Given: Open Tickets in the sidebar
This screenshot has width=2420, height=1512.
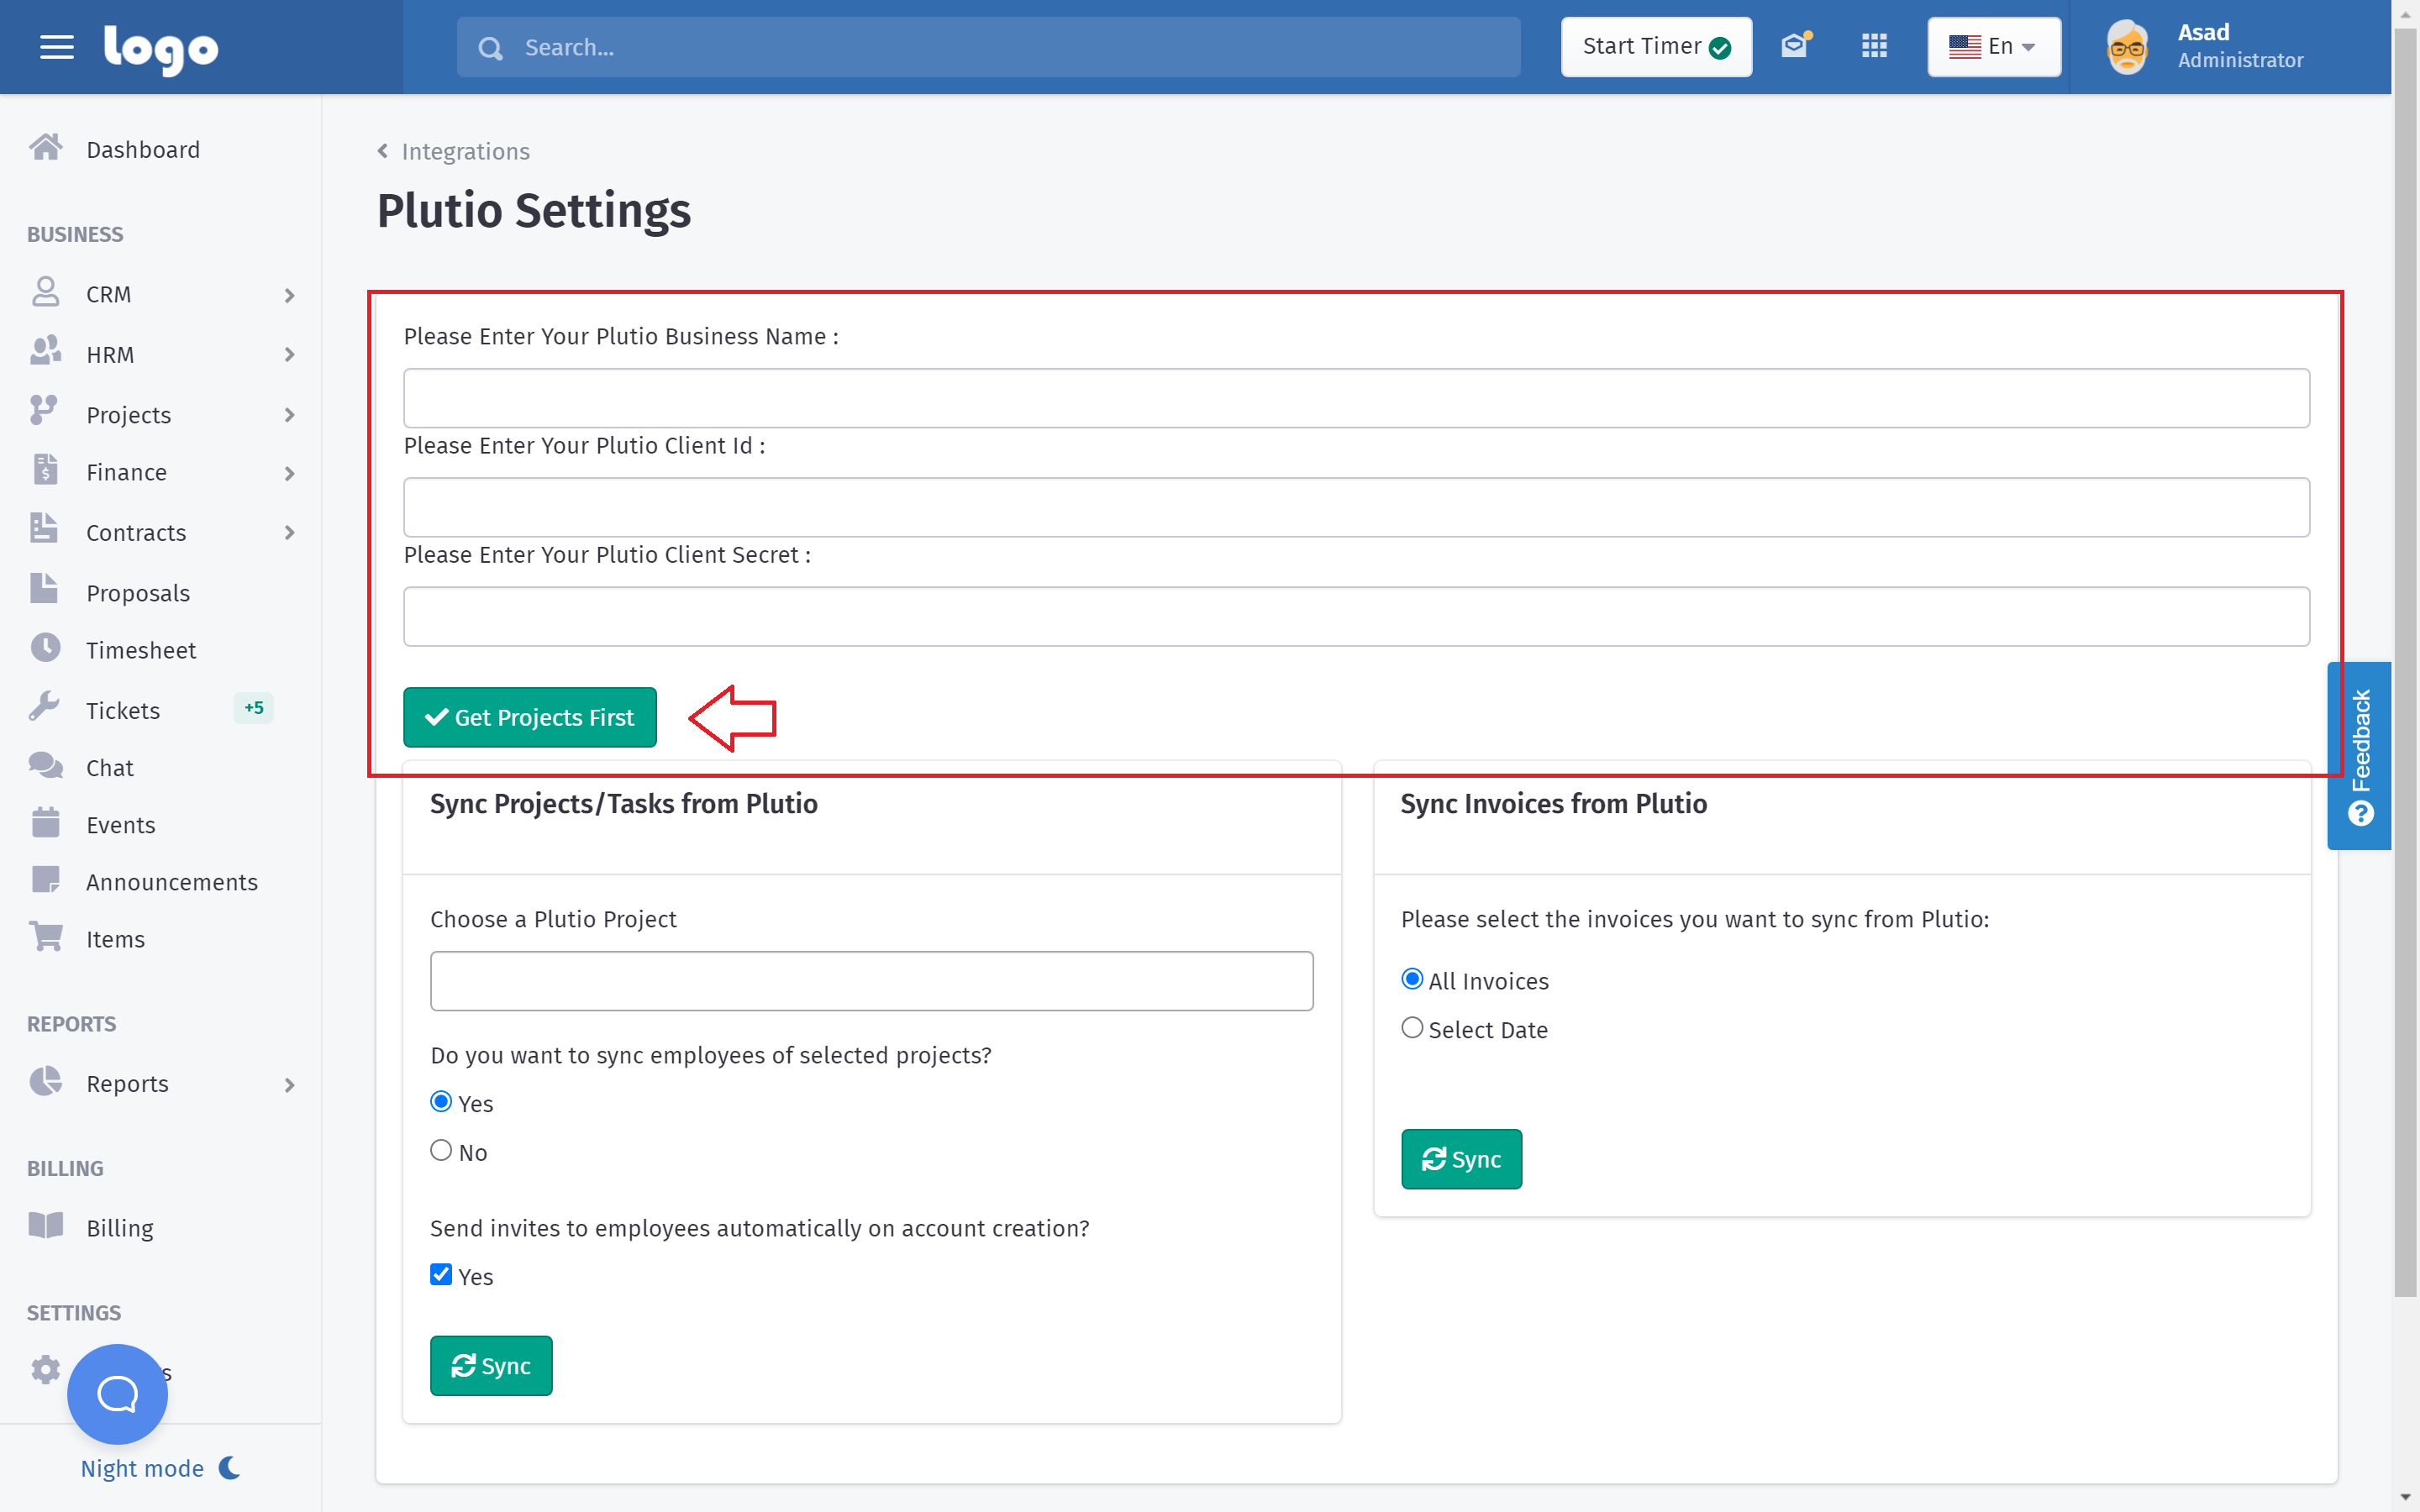Looking at the screenshot, I should pos(123,710).
